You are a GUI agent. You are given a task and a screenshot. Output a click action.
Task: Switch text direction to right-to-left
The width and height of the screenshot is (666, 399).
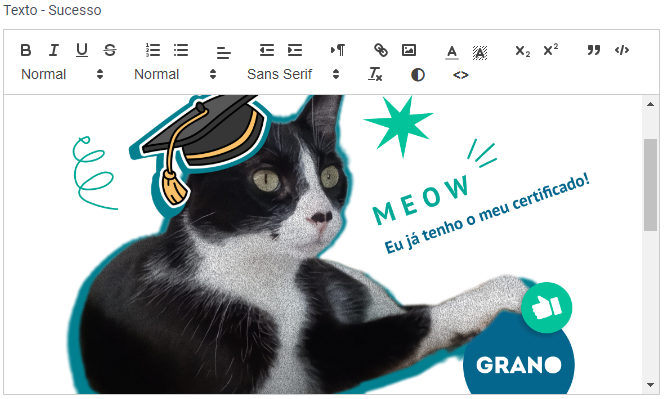point(338,50)
